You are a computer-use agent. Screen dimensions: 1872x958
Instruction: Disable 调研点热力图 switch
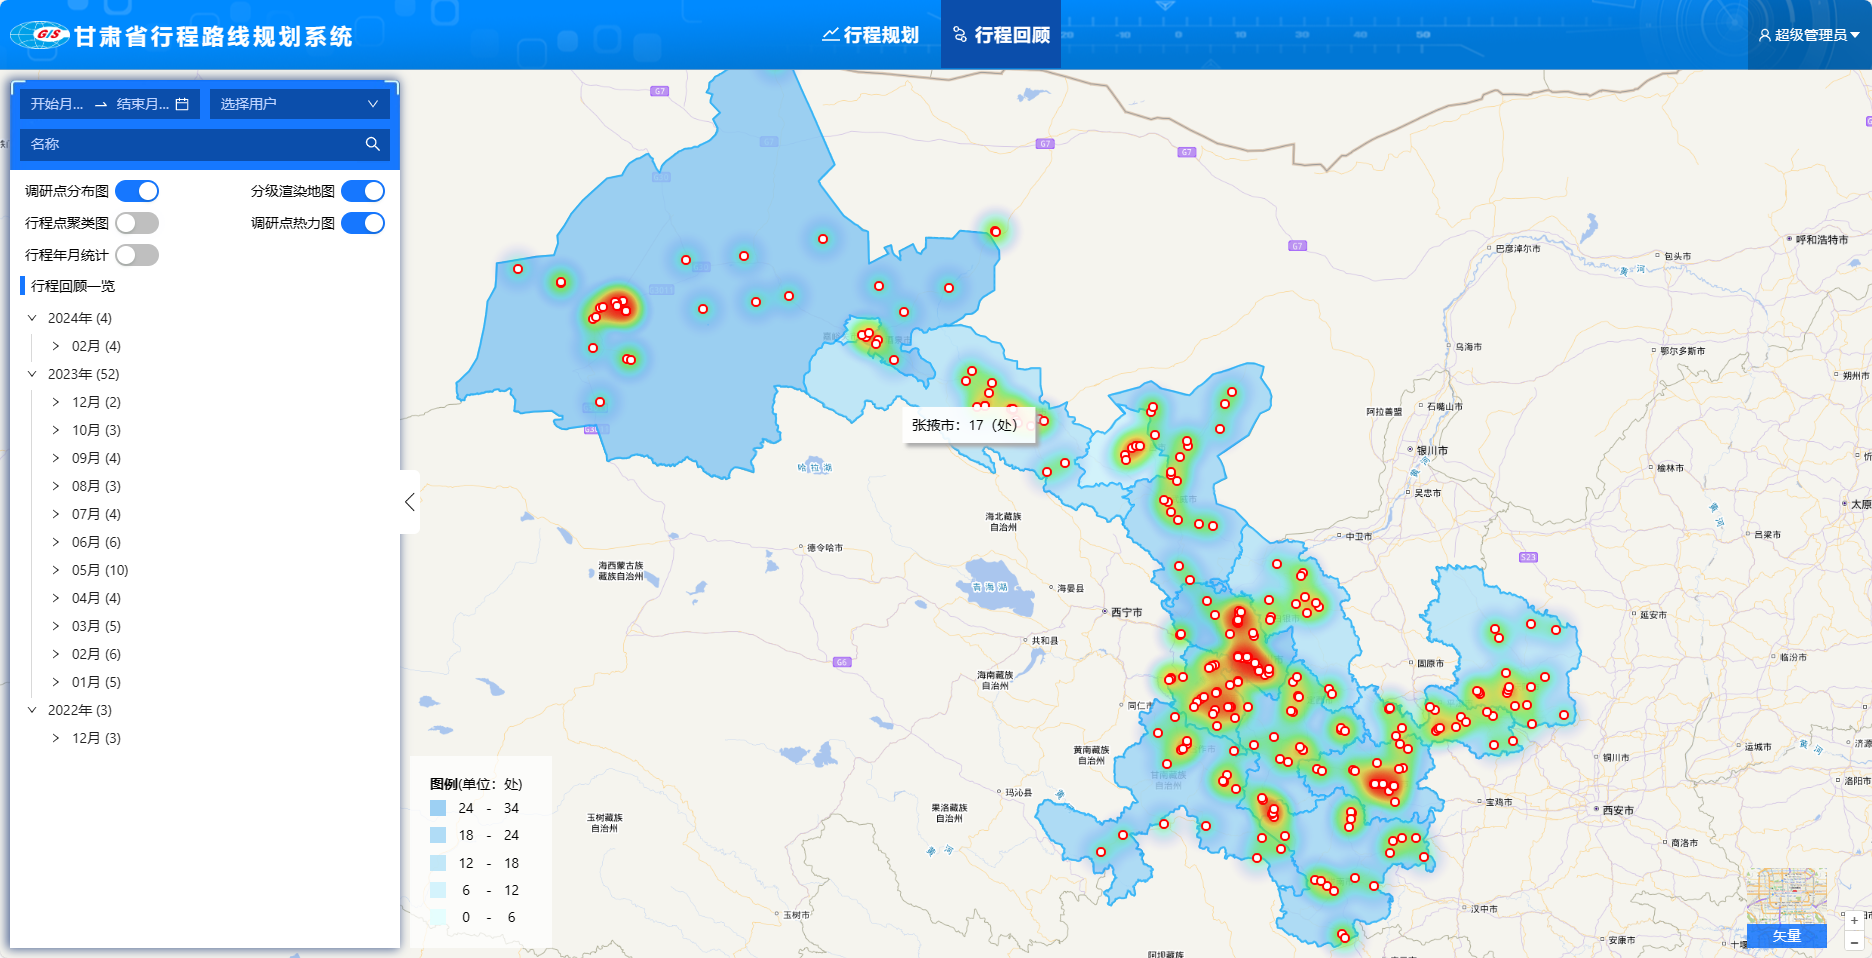coord(363,223)
